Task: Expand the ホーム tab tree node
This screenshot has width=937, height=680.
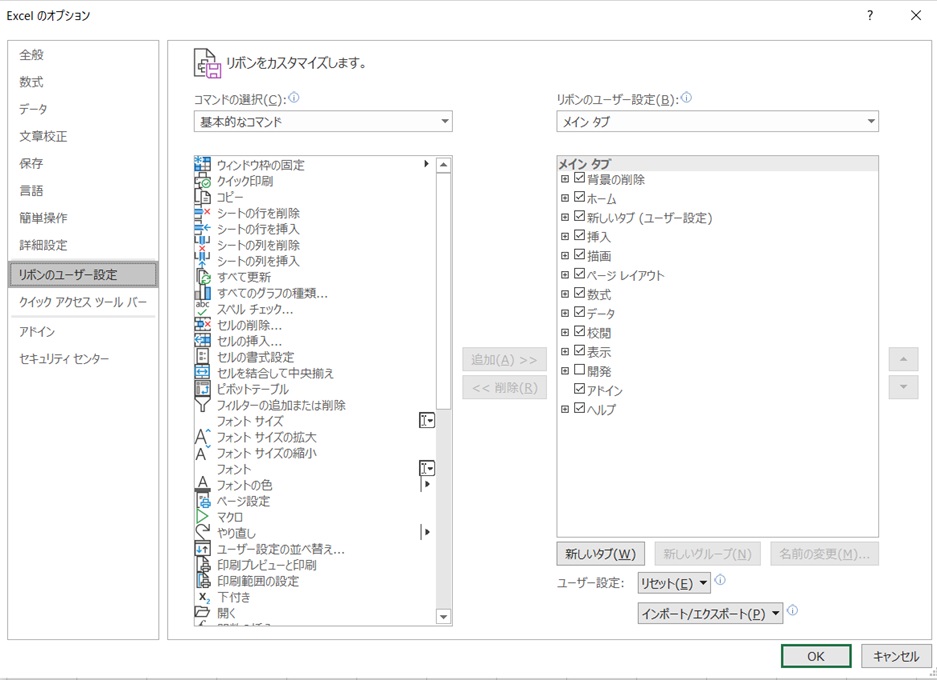Action: pos(565,199)
